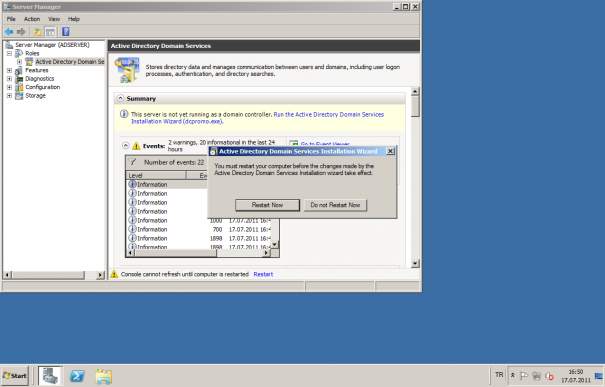605x387 pixels.
Task: Select the Features node
Action: (37, 70)
